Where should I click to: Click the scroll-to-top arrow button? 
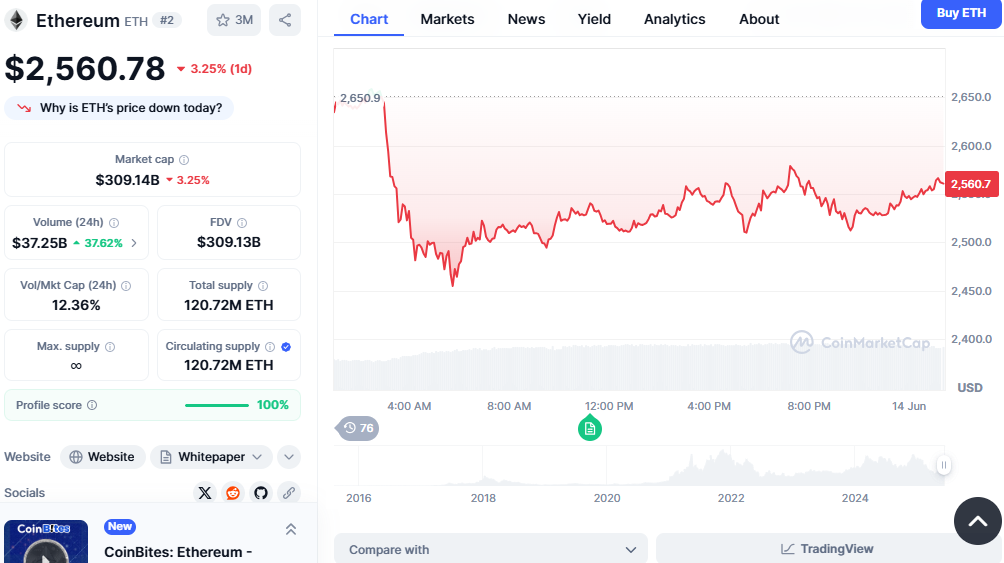click(x=977, y=521)
